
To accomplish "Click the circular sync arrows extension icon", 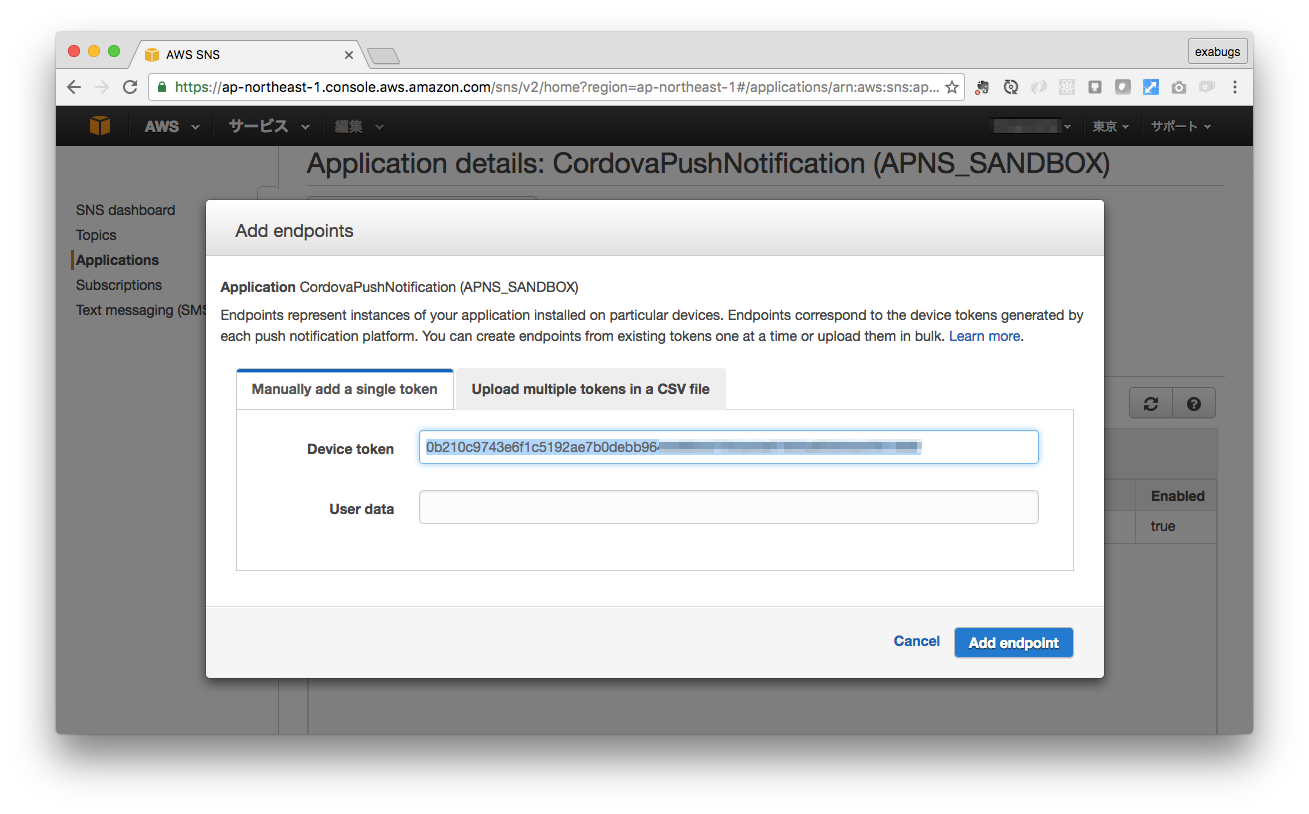I will (x=1011, y=87).
